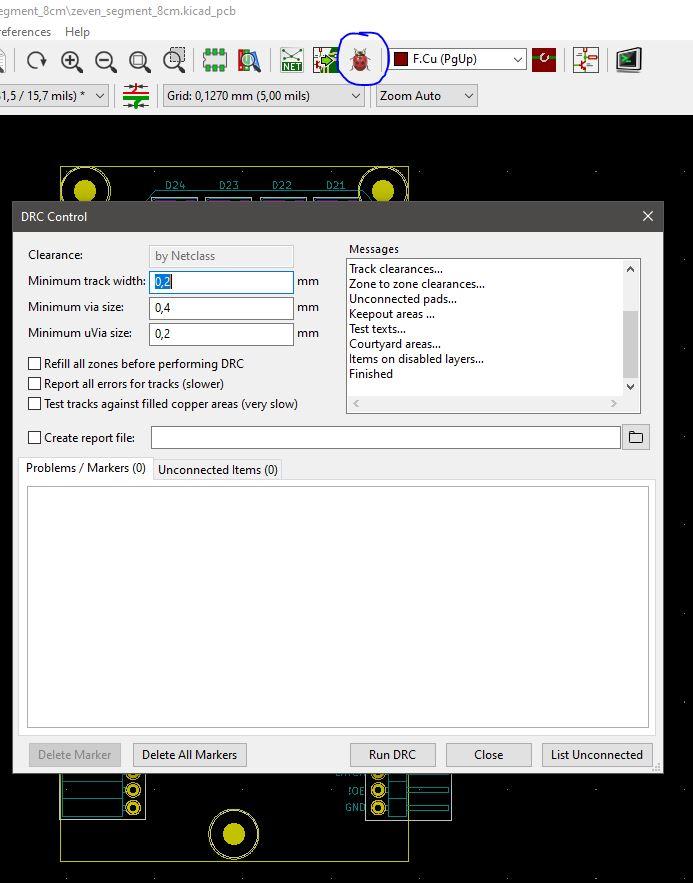Click 'Track clearances...' message line
Screen dimensions: 693x883
pyautogui.click(x=396, y=269)
